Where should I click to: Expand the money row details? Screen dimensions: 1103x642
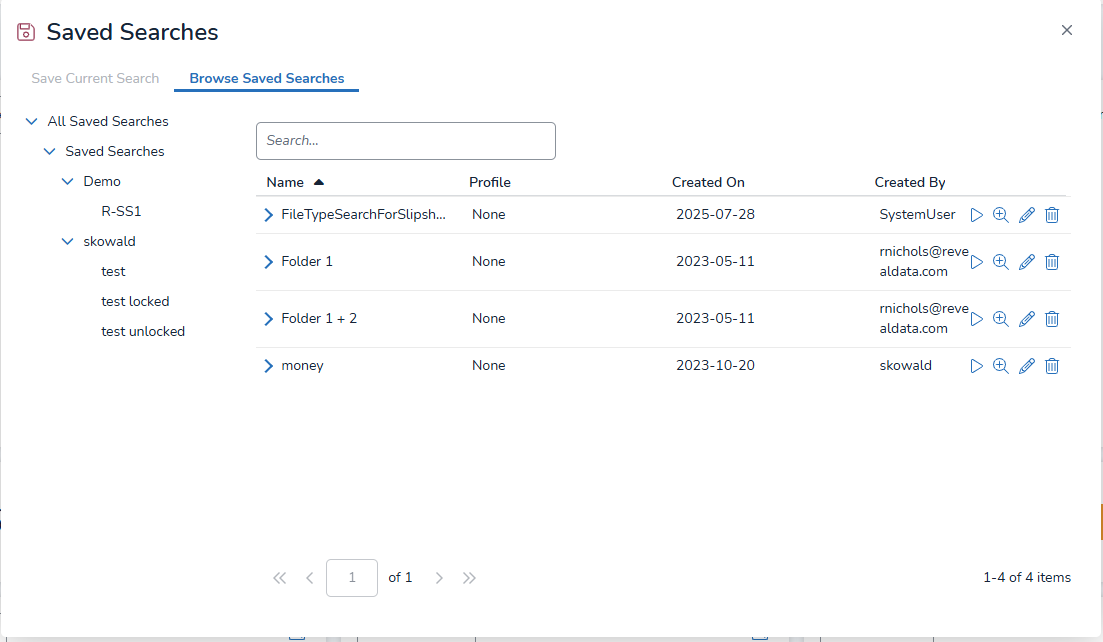268,366
